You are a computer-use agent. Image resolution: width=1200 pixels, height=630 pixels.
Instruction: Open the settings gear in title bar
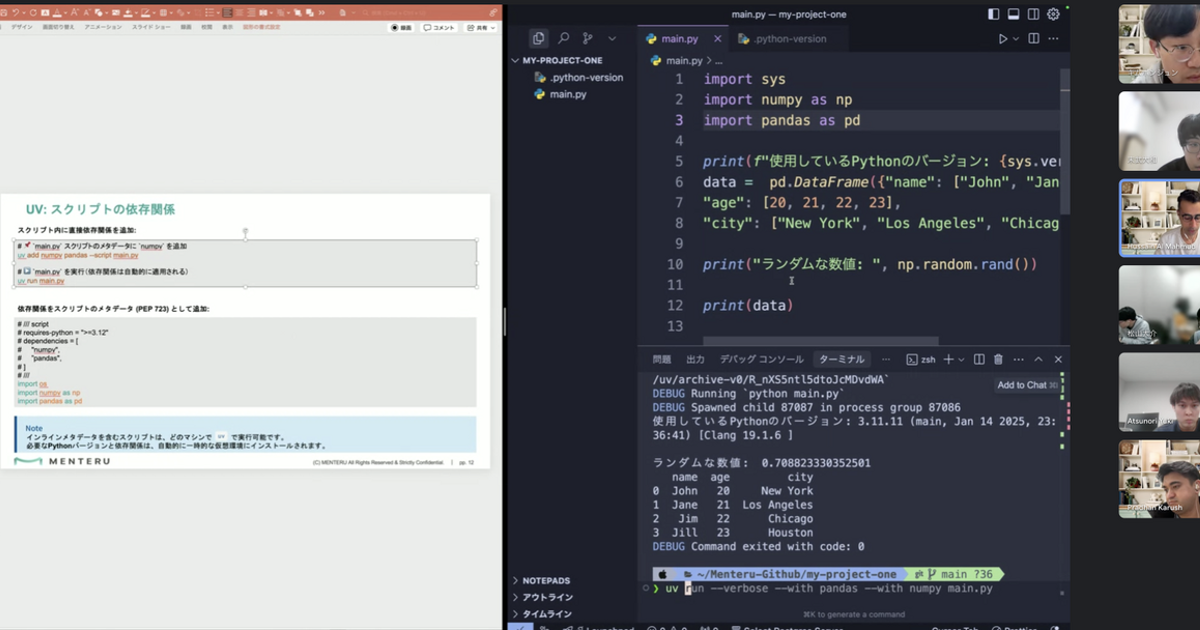click(x=1053, y=14)
